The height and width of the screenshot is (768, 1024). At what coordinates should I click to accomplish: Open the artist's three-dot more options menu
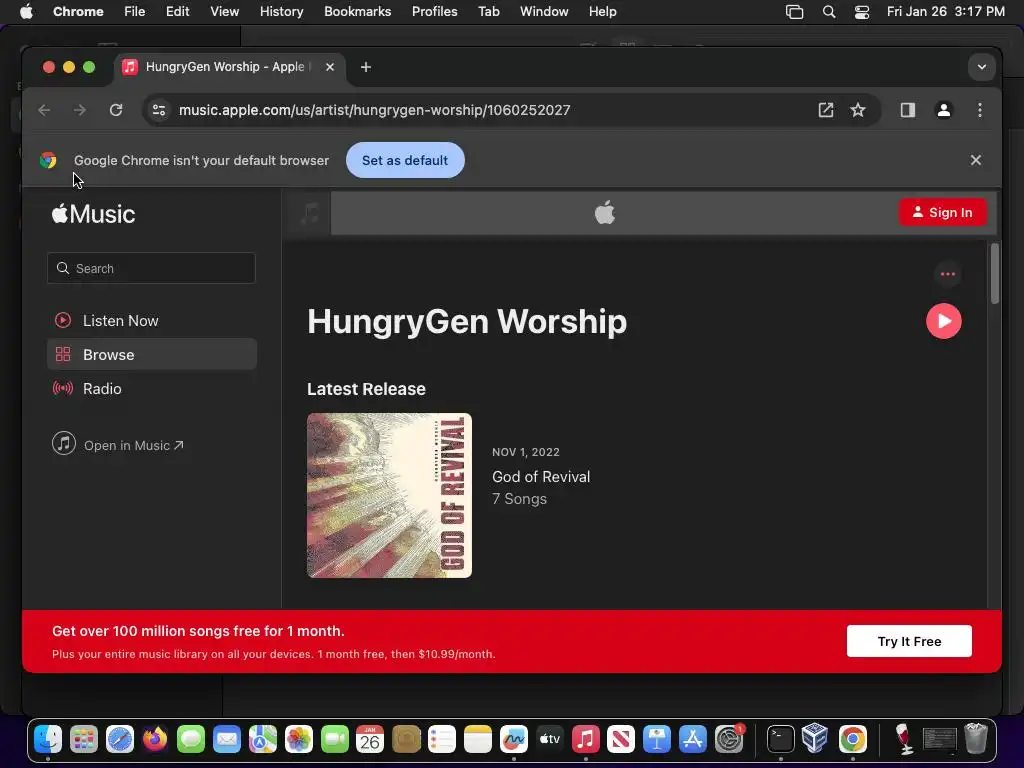(948, 274)
